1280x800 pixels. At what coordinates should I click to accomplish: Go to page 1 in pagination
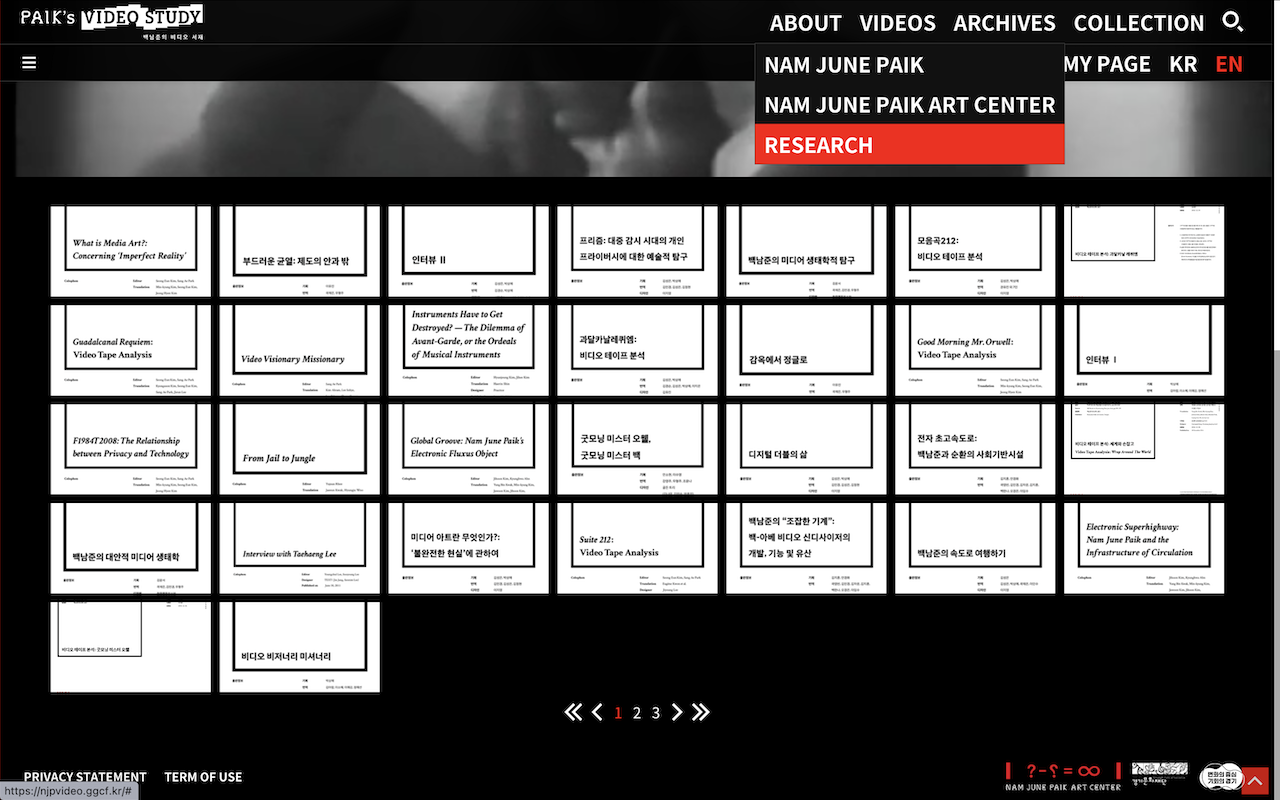pyautogui.click(x=618, y=713)
